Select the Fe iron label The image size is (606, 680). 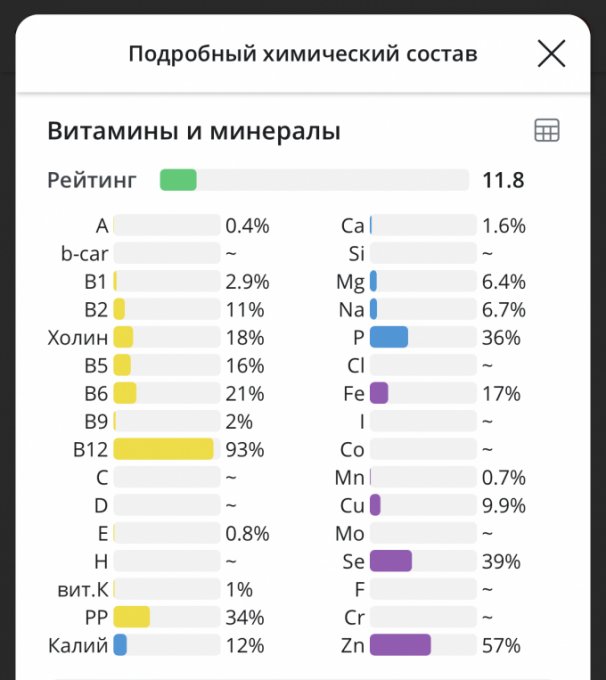[353, 394]
